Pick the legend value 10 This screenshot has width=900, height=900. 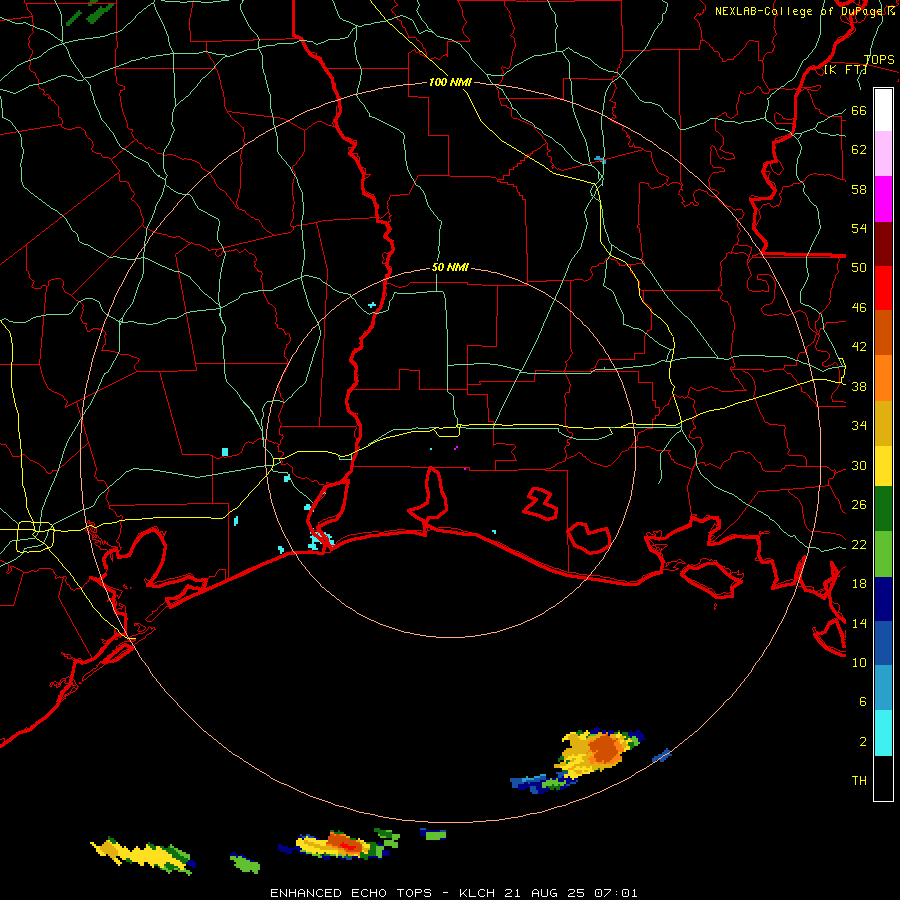point(859,662)
